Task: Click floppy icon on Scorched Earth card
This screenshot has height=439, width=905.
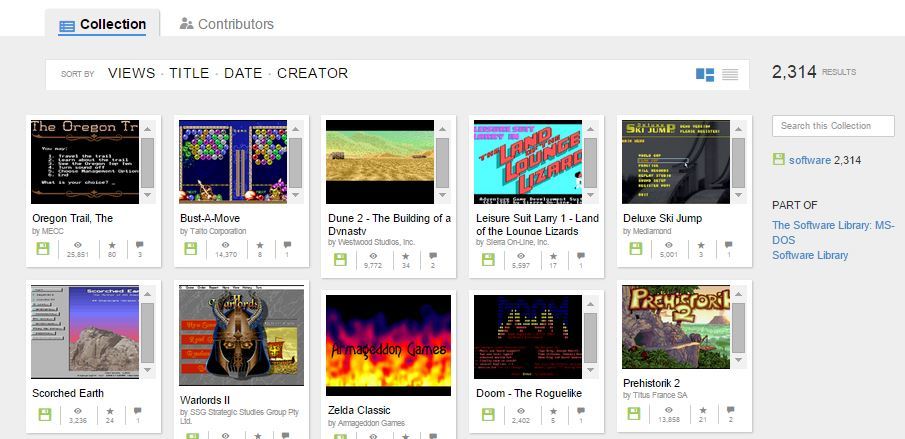Action: pyautogui.click(x=44, y=414)
